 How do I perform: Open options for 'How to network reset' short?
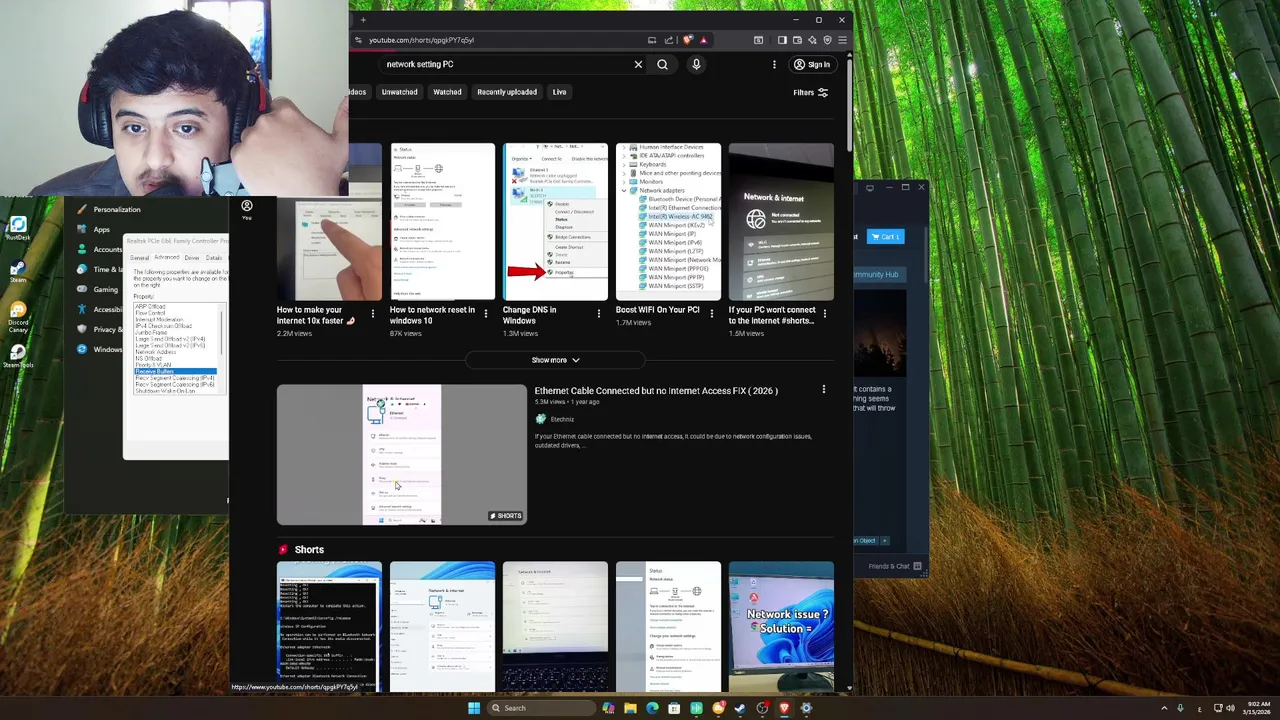485,313
